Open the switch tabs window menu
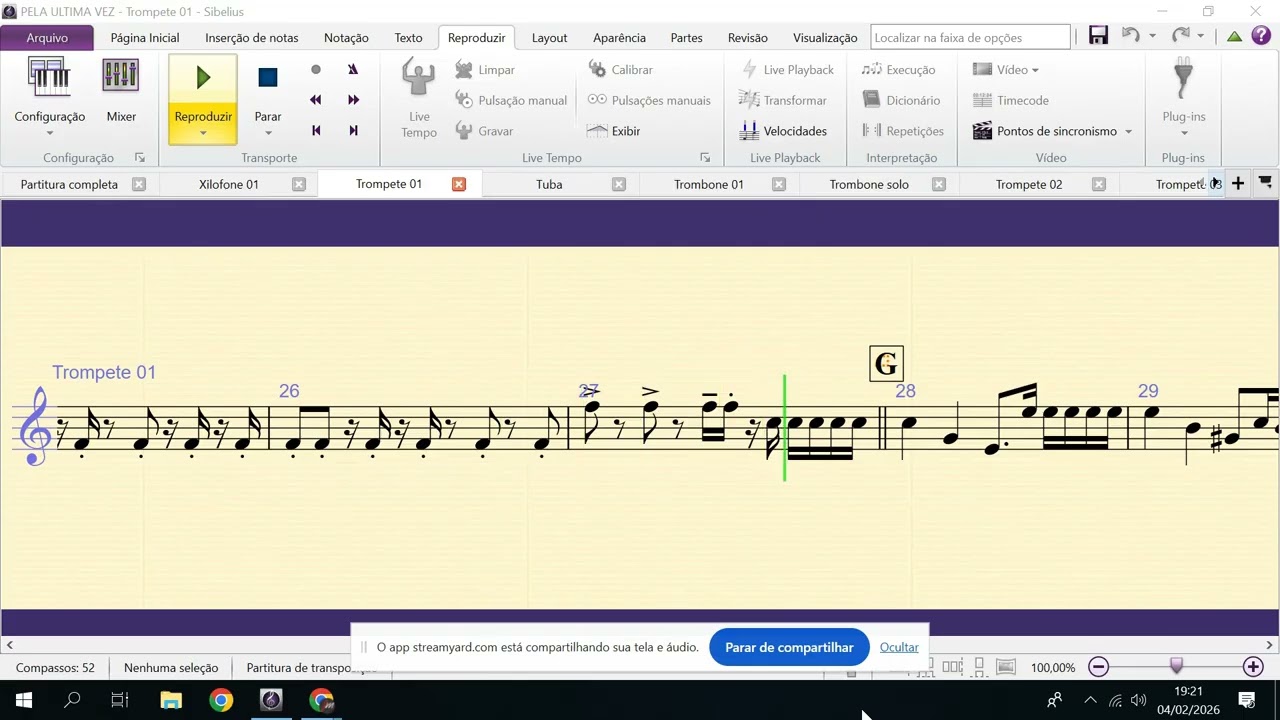 (x=1265, y=183)
